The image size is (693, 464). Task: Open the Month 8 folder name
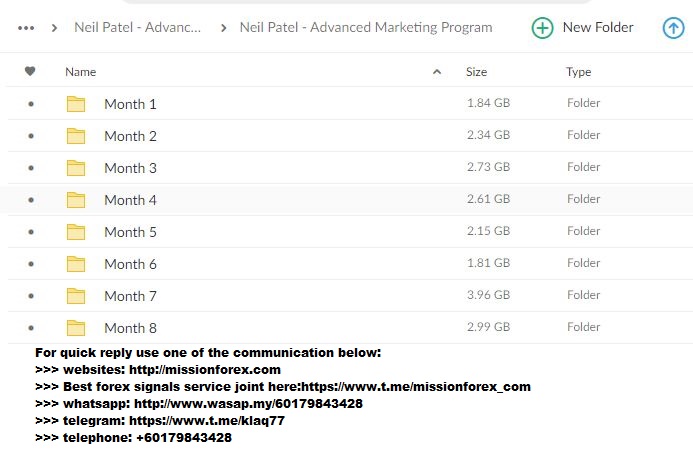click(130, 328)
